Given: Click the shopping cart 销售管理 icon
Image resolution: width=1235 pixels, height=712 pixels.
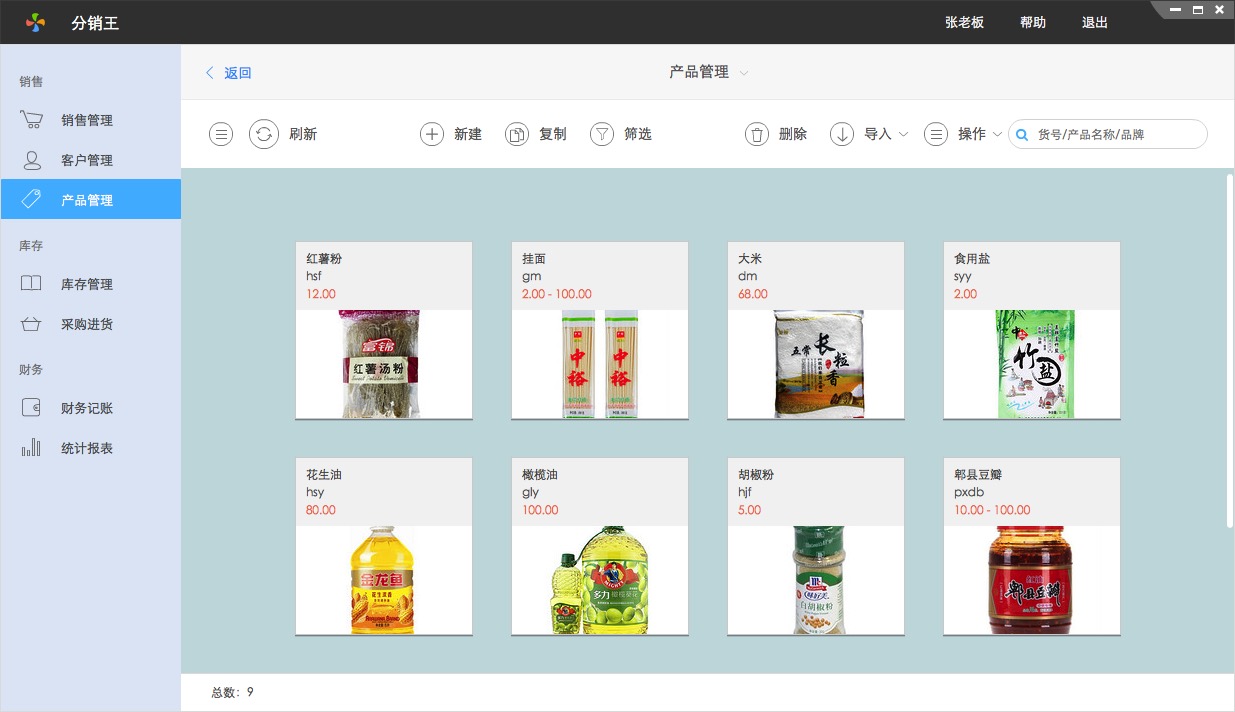Looking at the screenshot, I should point(31,120).
